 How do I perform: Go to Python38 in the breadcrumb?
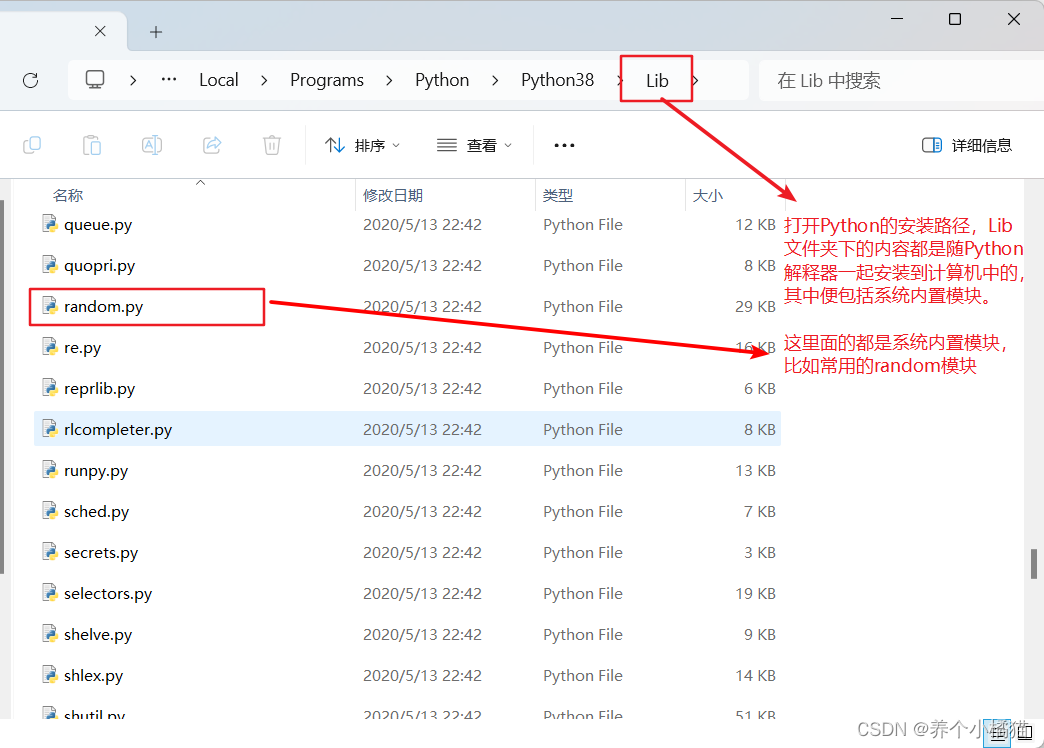[557, 80]
